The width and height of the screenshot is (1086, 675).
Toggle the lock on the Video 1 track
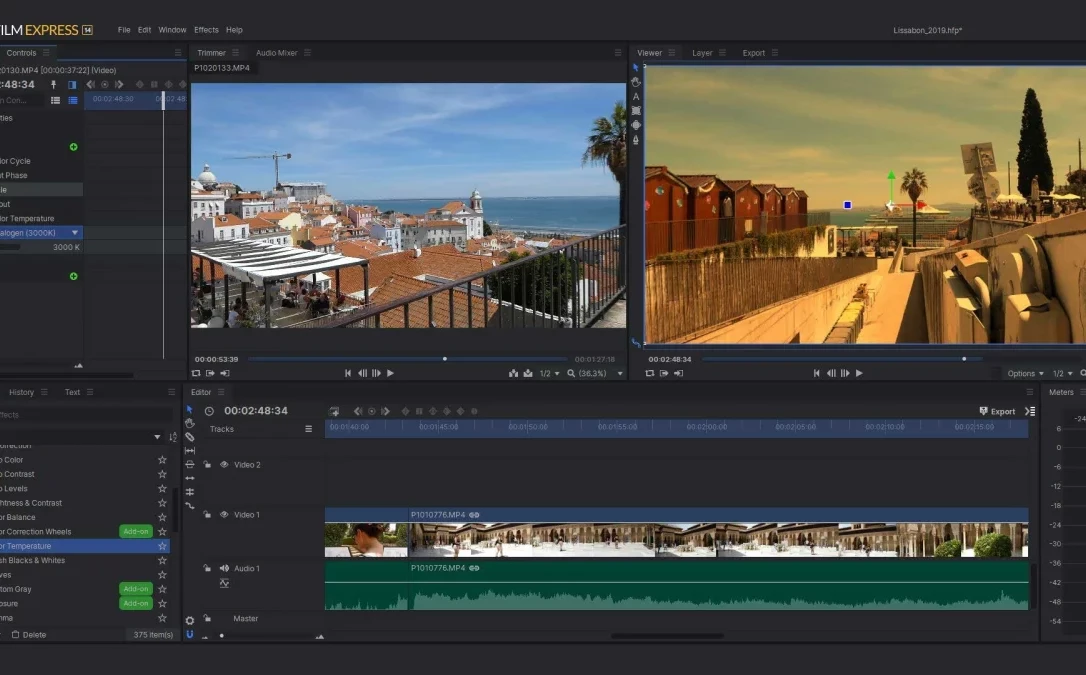(x=207, y=515)
